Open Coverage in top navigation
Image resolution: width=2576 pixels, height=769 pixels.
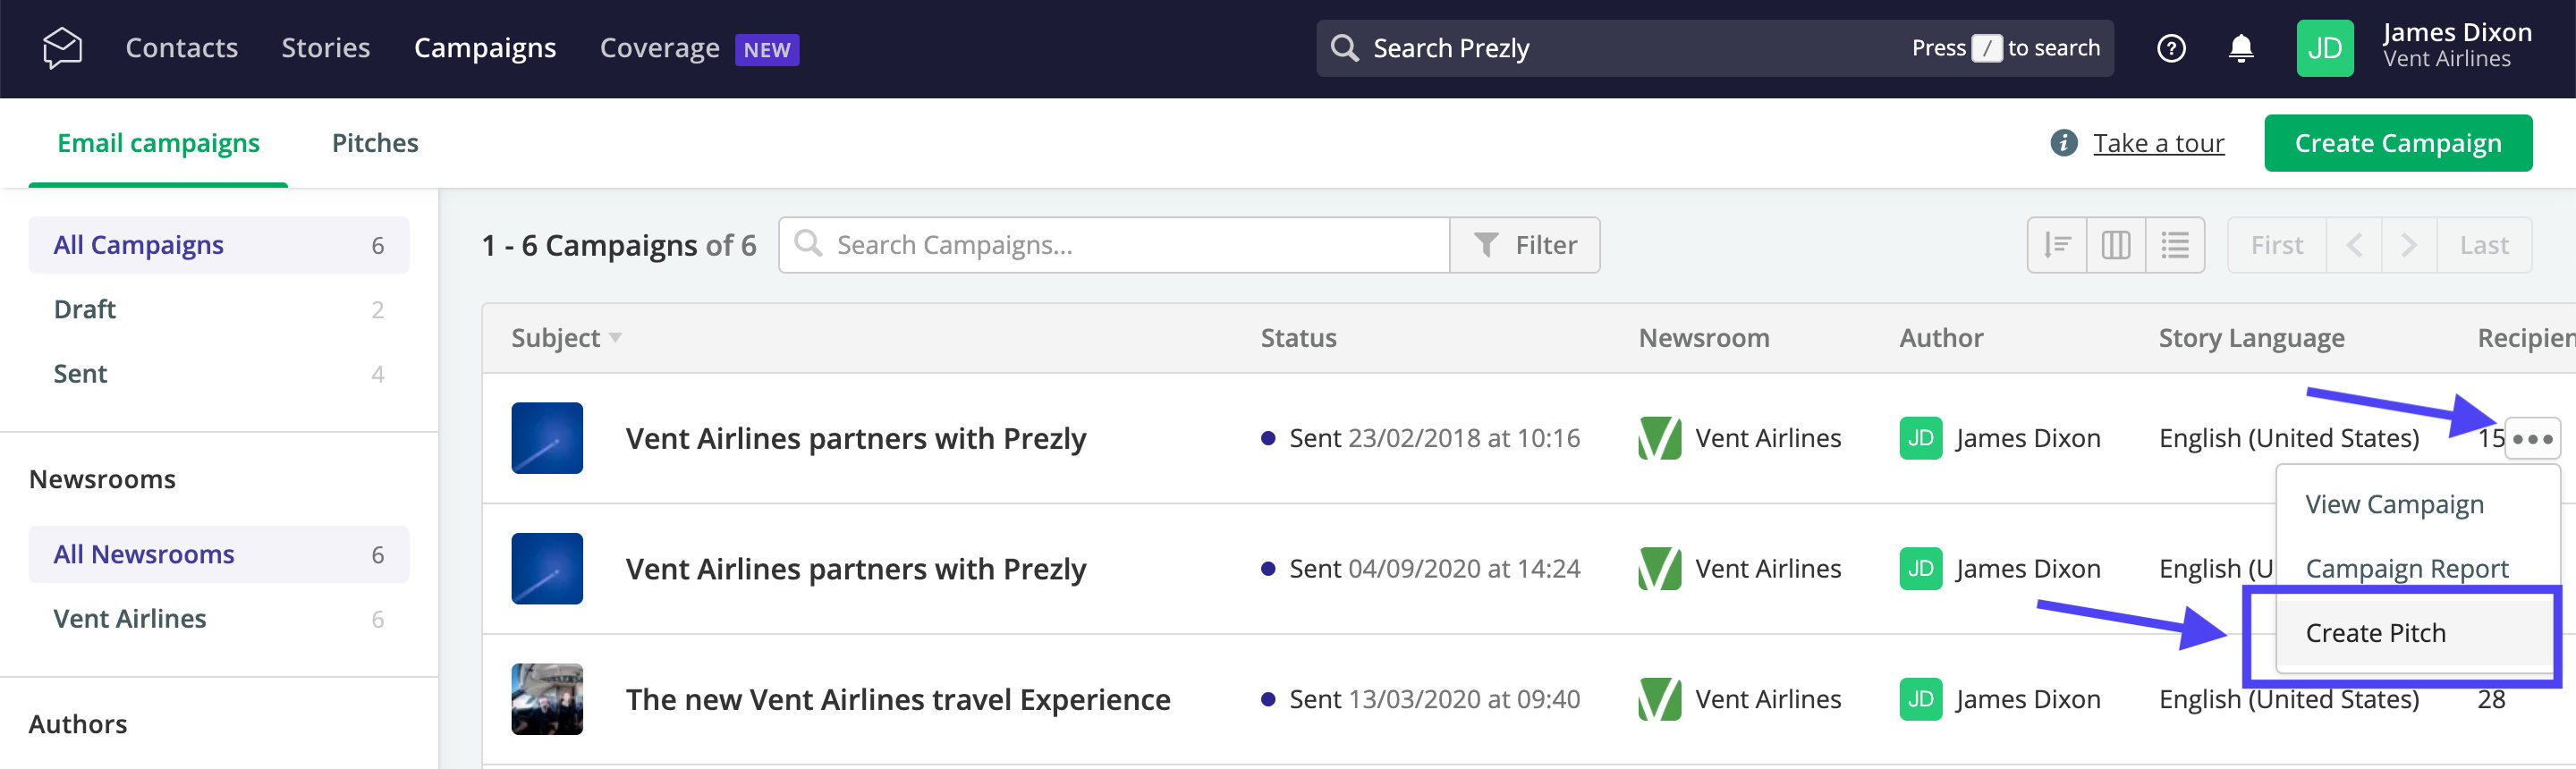[x=660, y=48]
